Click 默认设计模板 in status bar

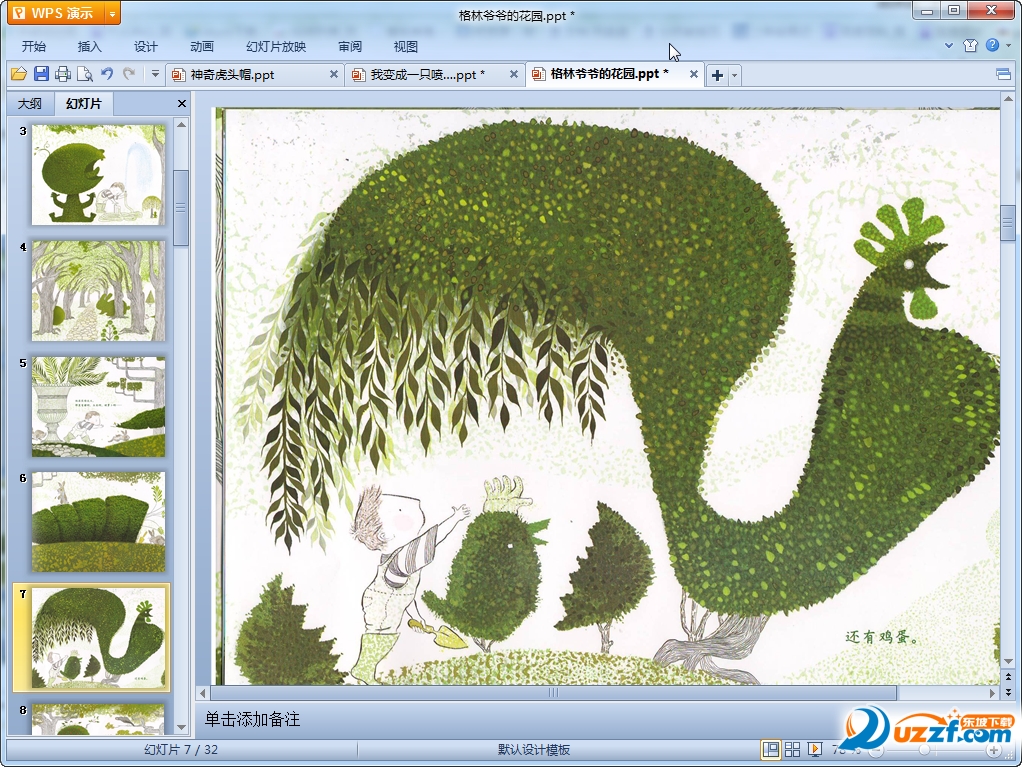tap(534, 750)
